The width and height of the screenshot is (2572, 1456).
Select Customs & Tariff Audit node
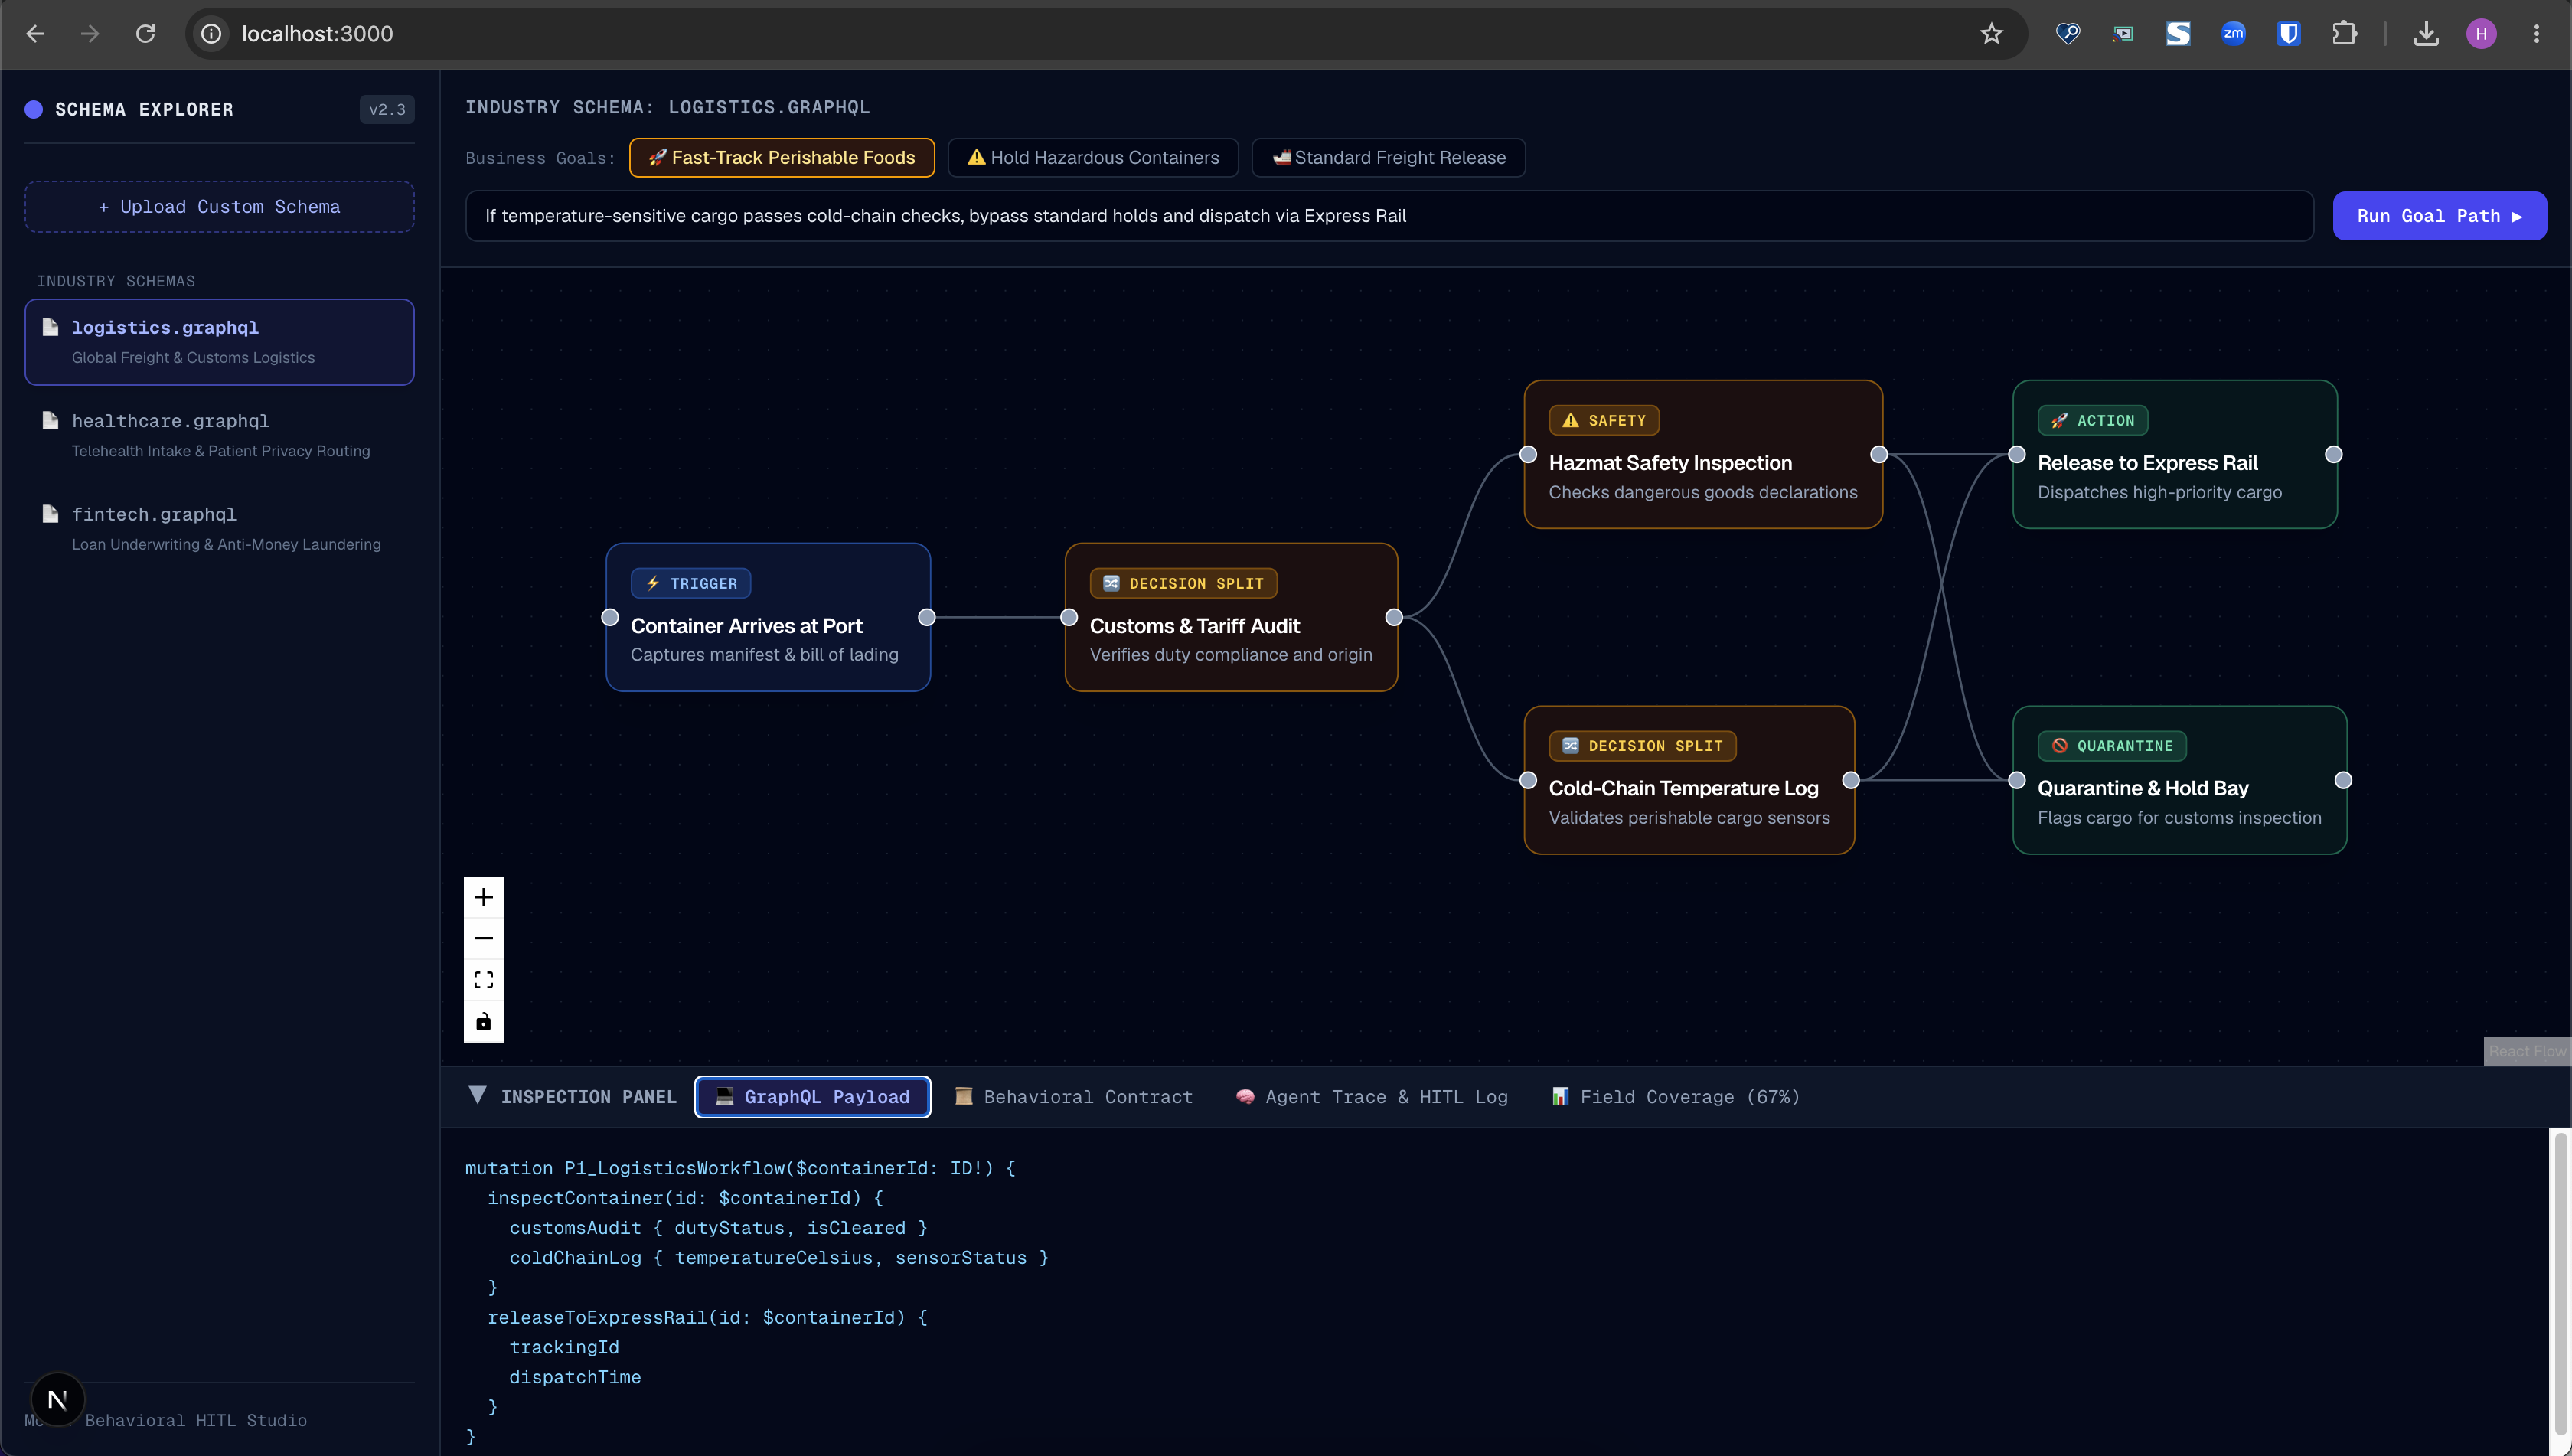[1231, 617]
